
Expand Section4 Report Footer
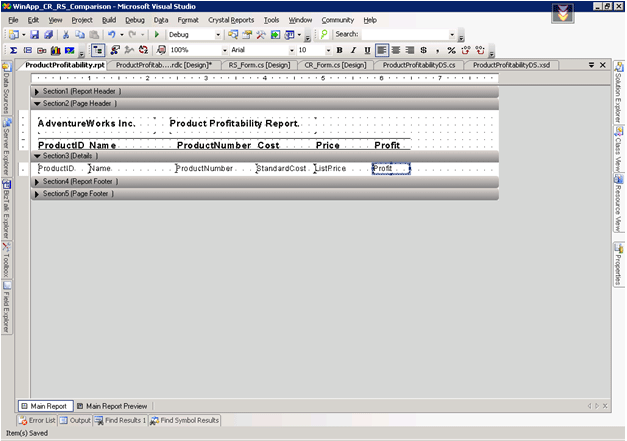coord(36,182)
